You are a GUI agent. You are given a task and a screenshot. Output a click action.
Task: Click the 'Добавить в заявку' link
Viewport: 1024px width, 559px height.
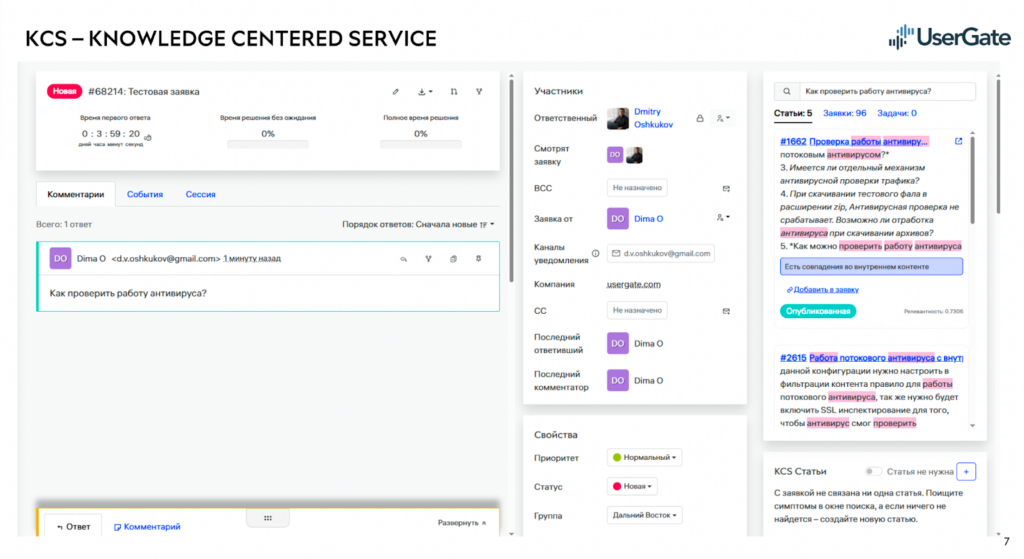[822, 290]
